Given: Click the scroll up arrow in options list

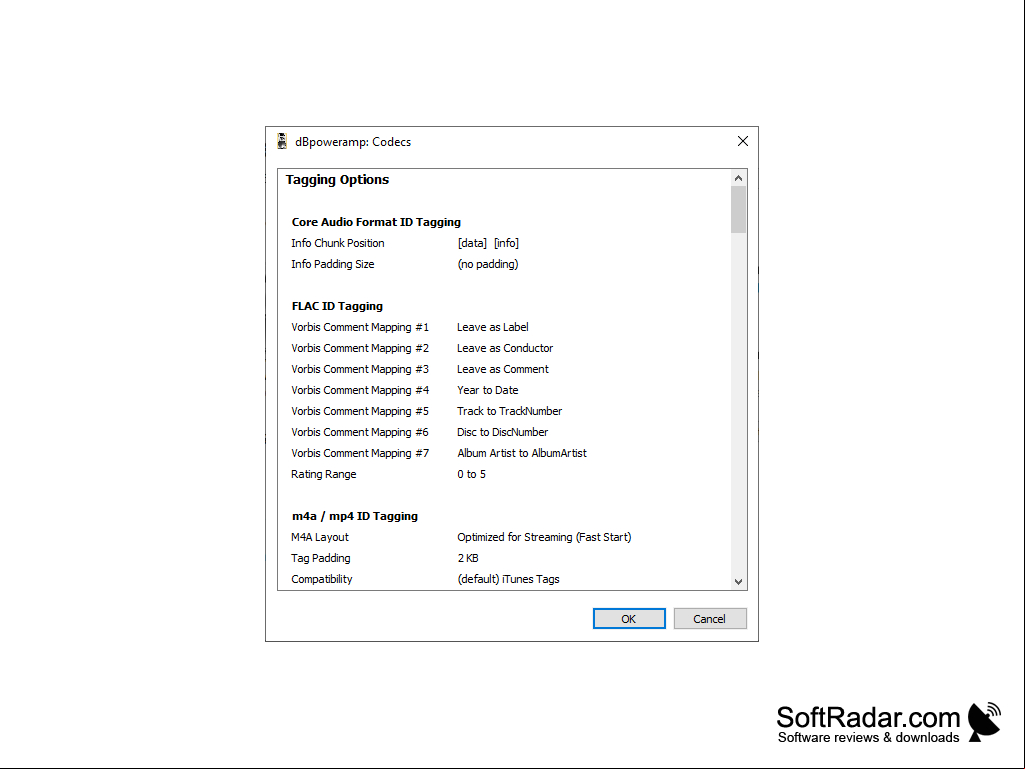Looking at the screenshot, I should click(738, 179).
